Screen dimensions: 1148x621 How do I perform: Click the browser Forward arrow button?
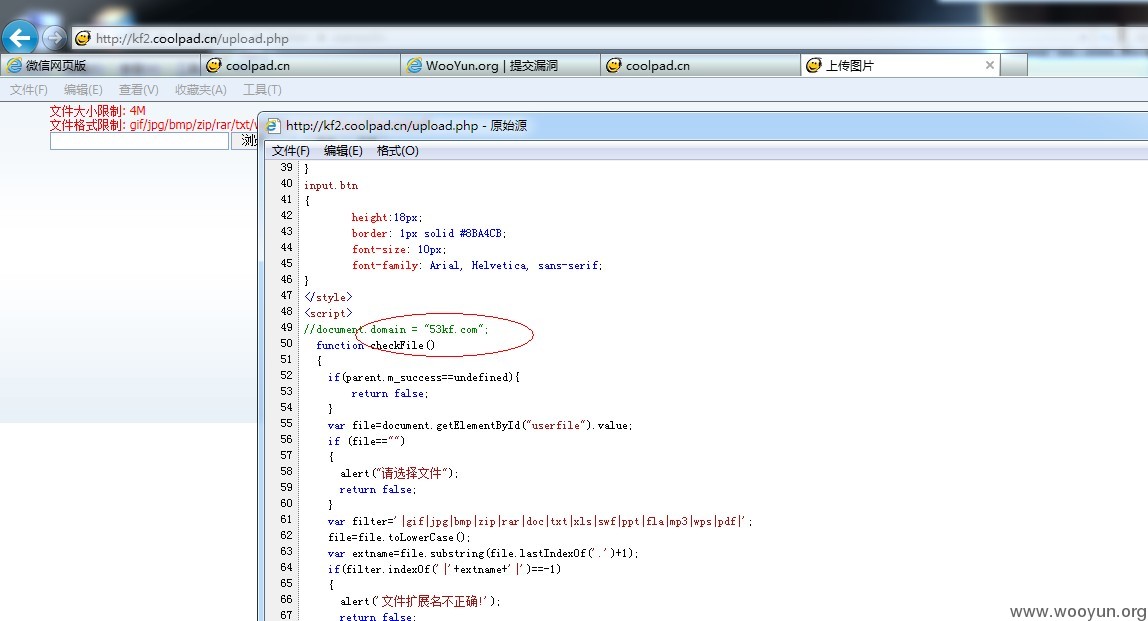[x=54, y=37]
